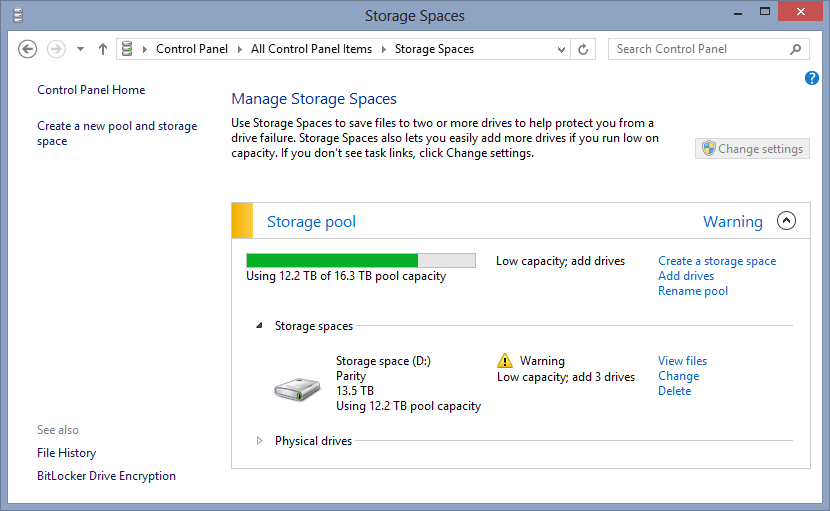
Task: Collapse the Storage spaces group triangle
Action: tap(259, 326)
